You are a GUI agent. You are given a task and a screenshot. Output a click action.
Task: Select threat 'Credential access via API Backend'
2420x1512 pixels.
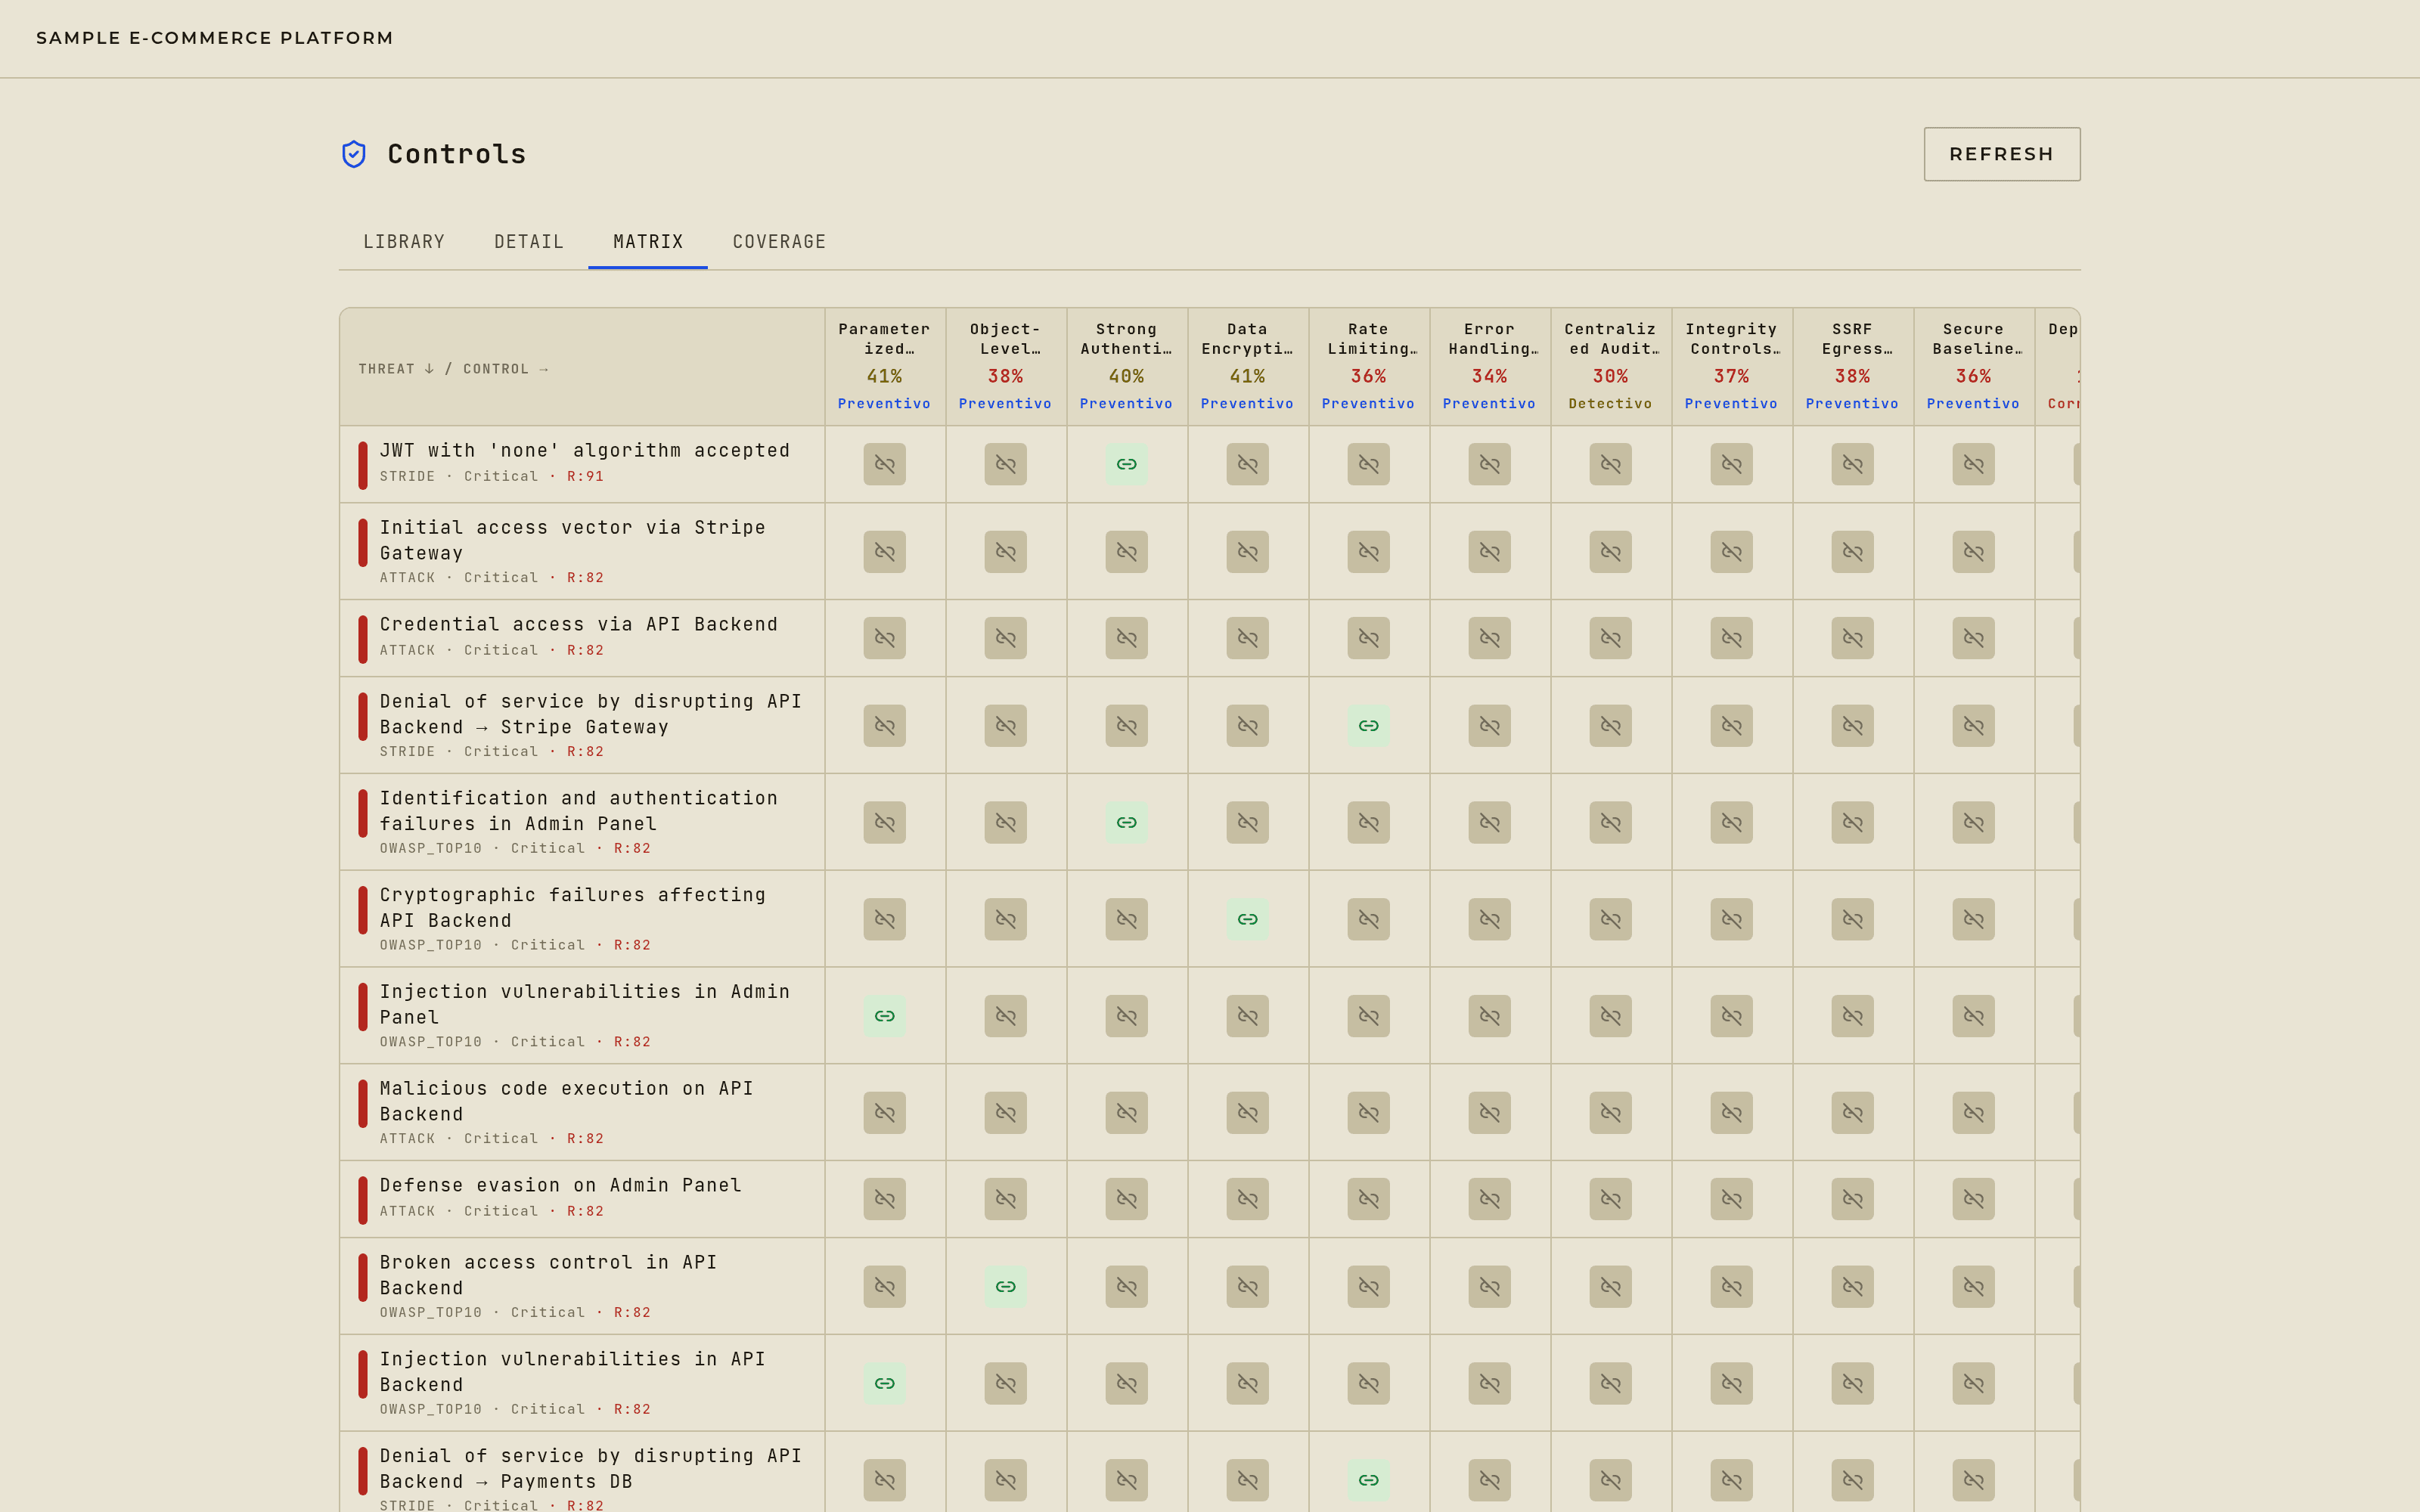point(582,638)
